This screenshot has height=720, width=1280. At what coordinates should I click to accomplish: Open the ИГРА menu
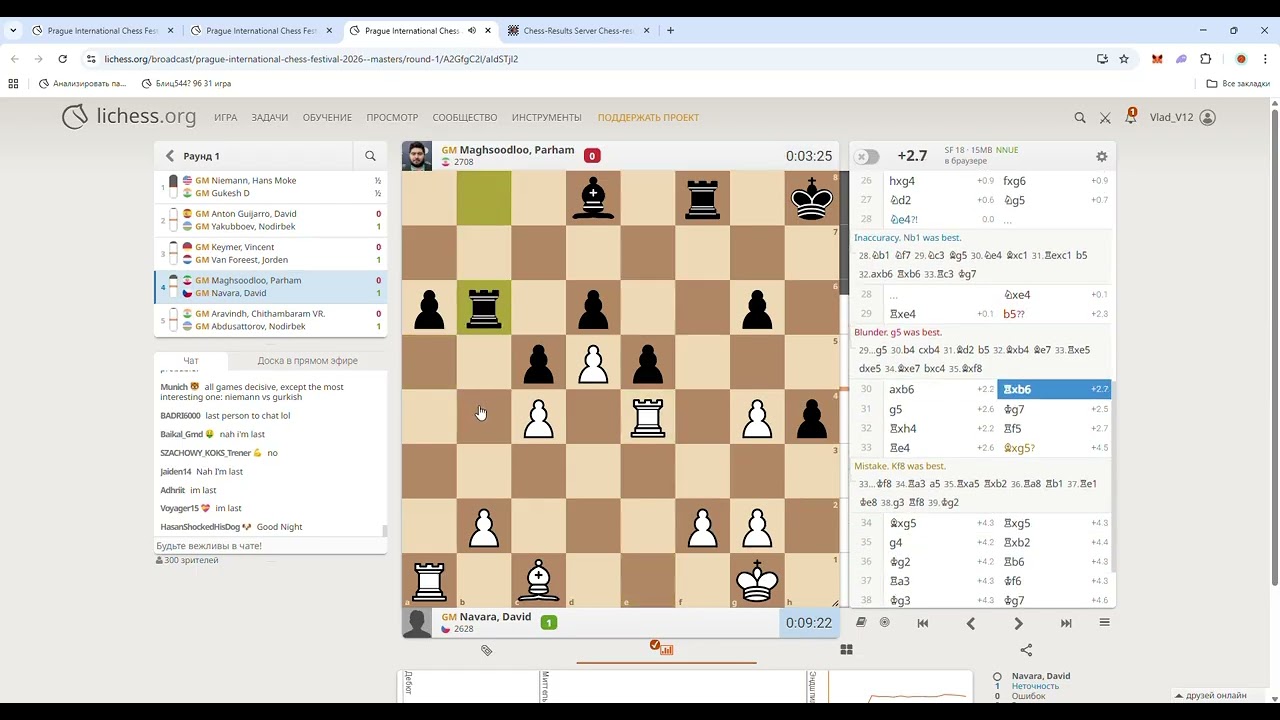point(225,118)
